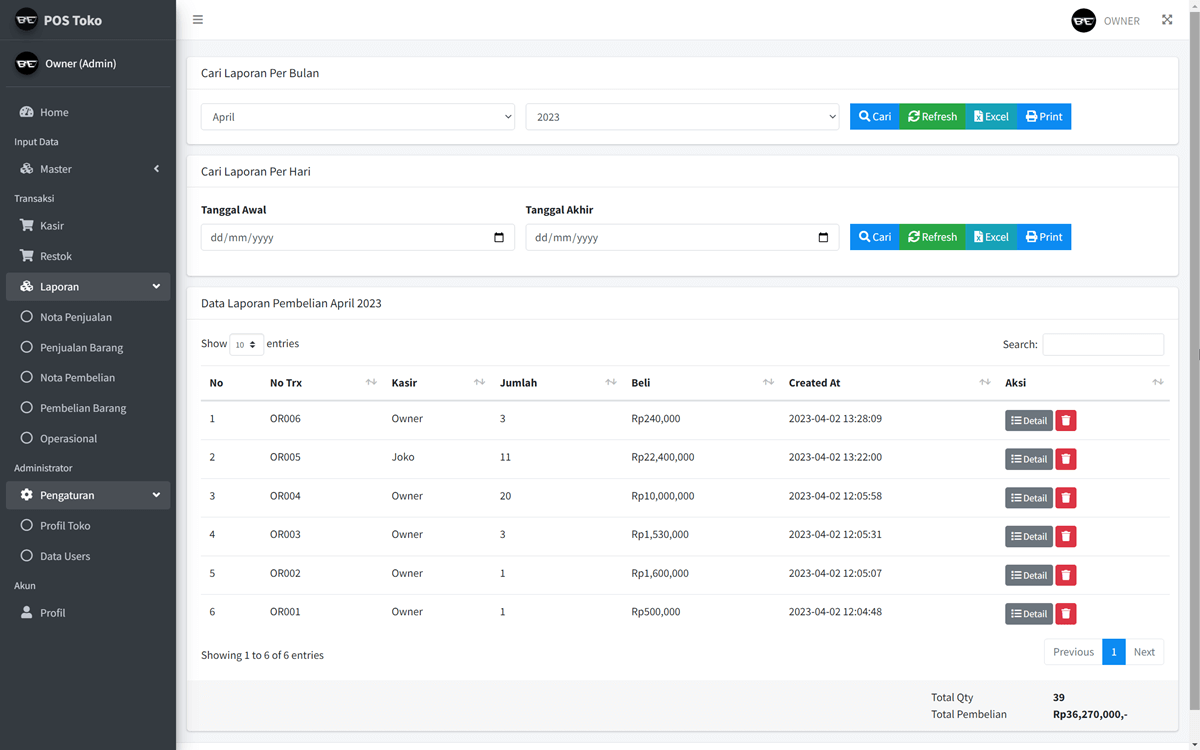This screenshot has width=1200, height=750.
Task: Open the year 2023 dropdown
Action: point(682,116)
